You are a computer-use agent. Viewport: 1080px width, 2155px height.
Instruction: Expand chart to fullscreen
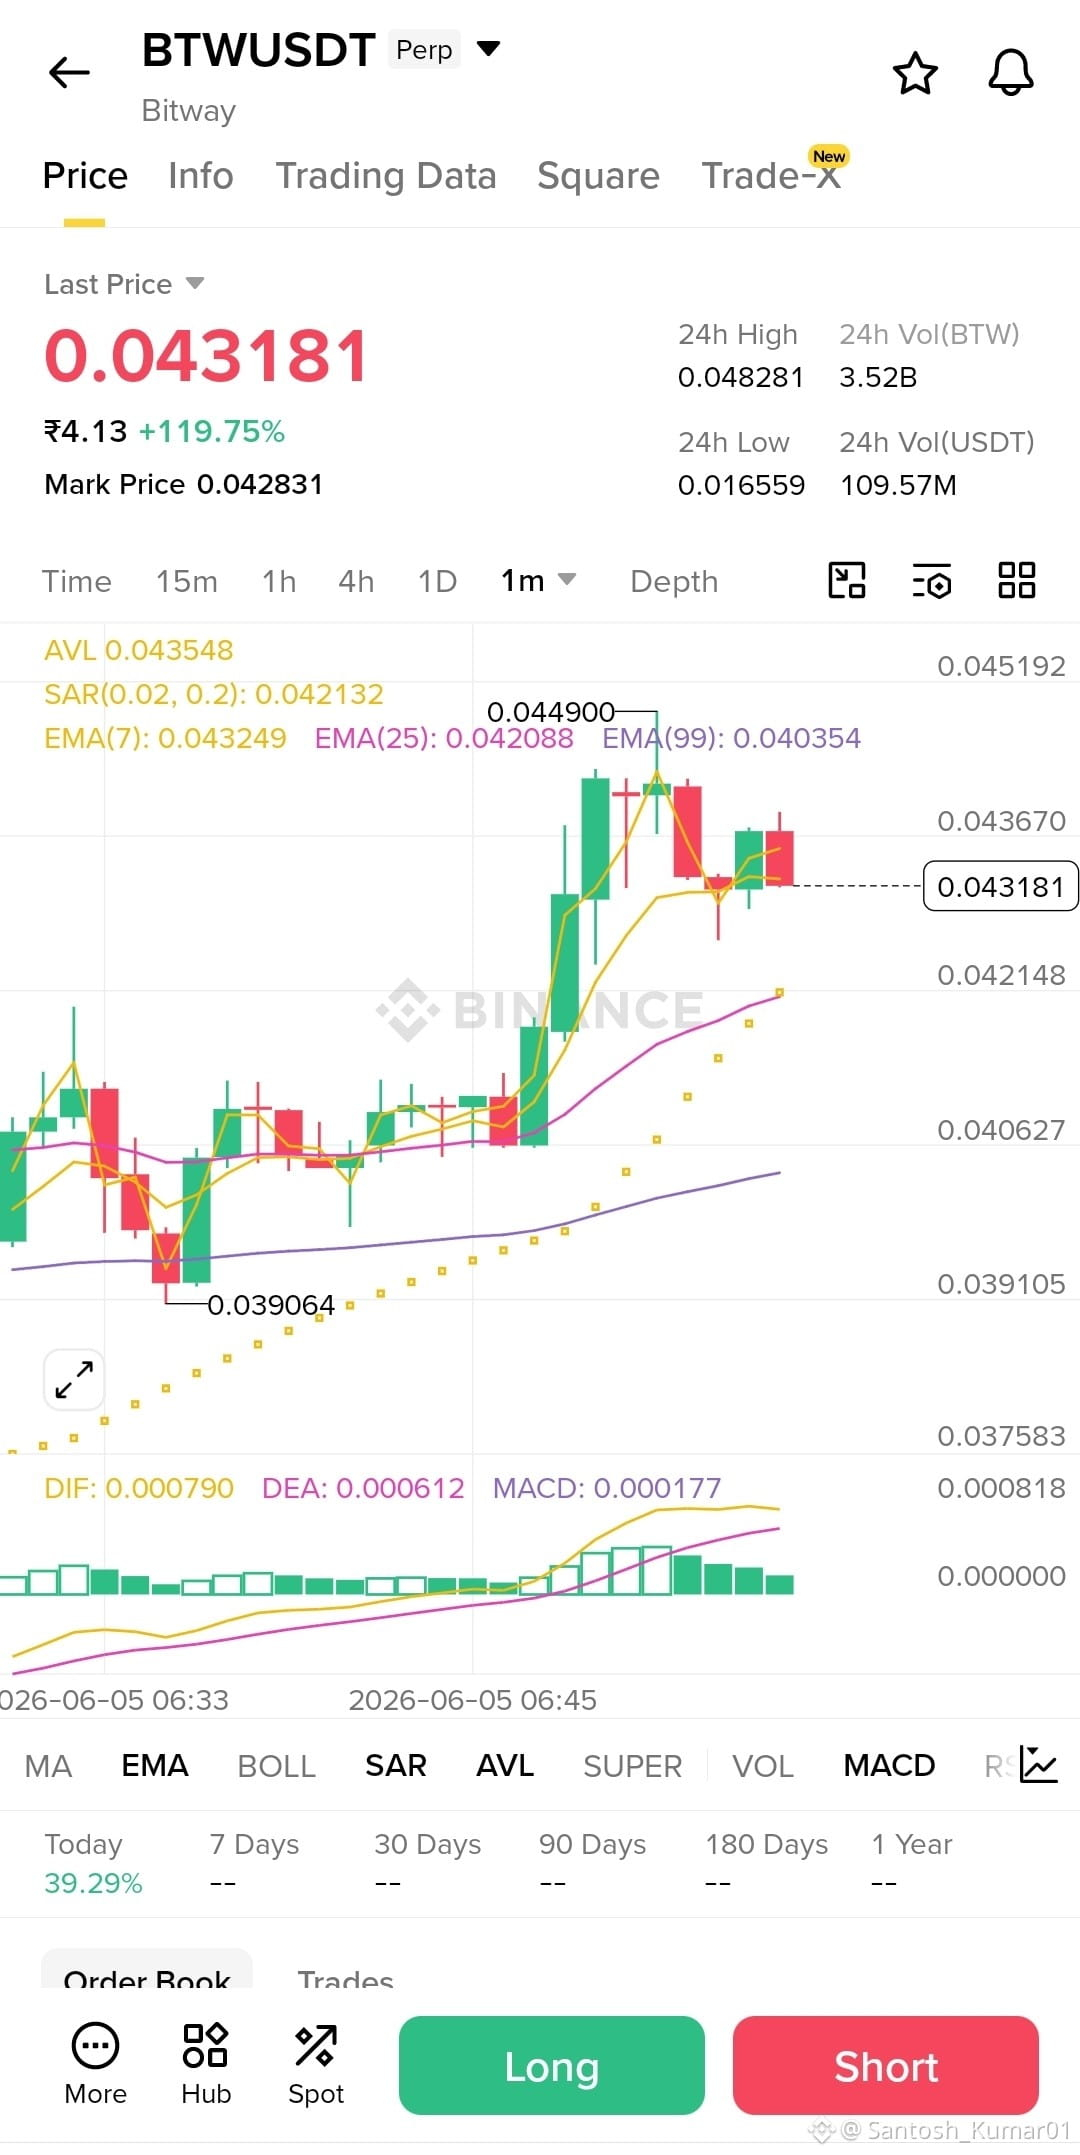pyautogui.click(x=74, y=1379)
